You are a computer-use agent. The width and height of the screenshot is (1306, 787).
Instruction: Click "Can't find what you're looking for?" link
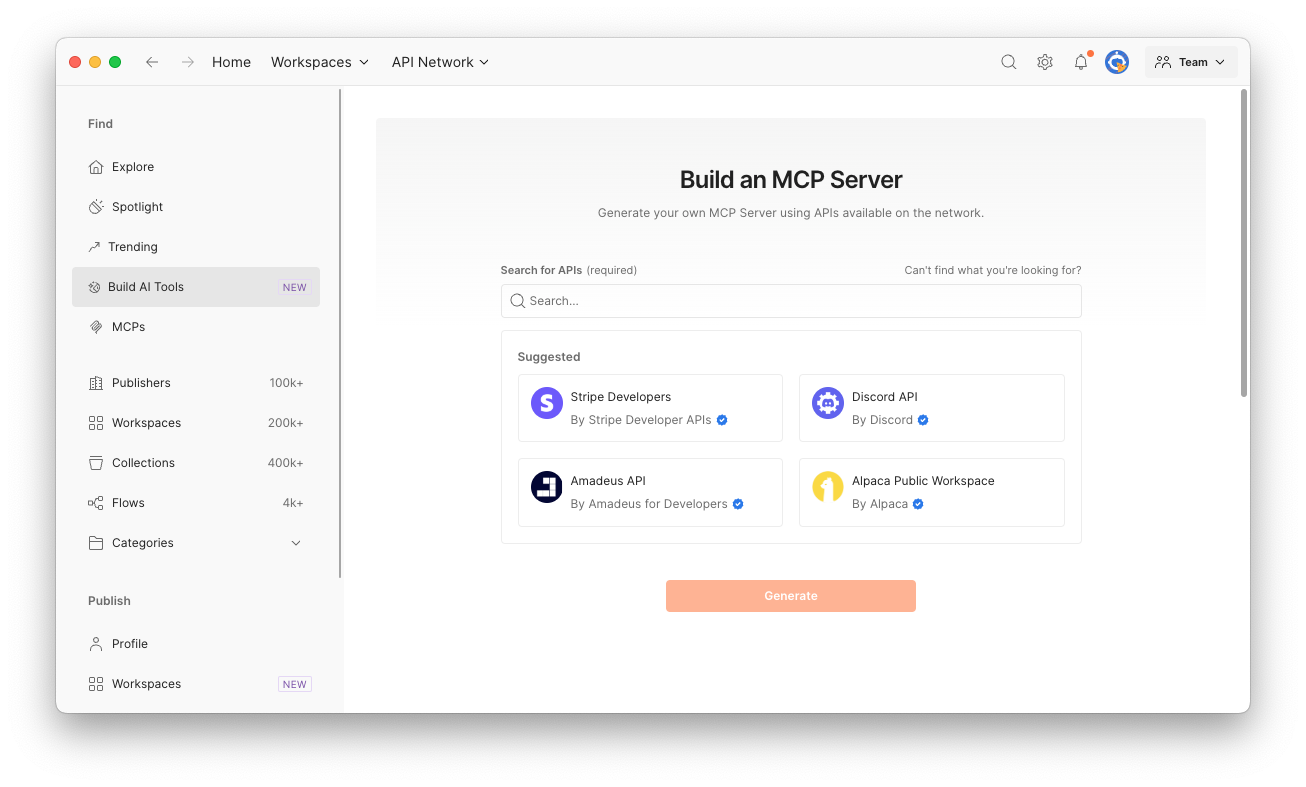click(x=993, y=270)
